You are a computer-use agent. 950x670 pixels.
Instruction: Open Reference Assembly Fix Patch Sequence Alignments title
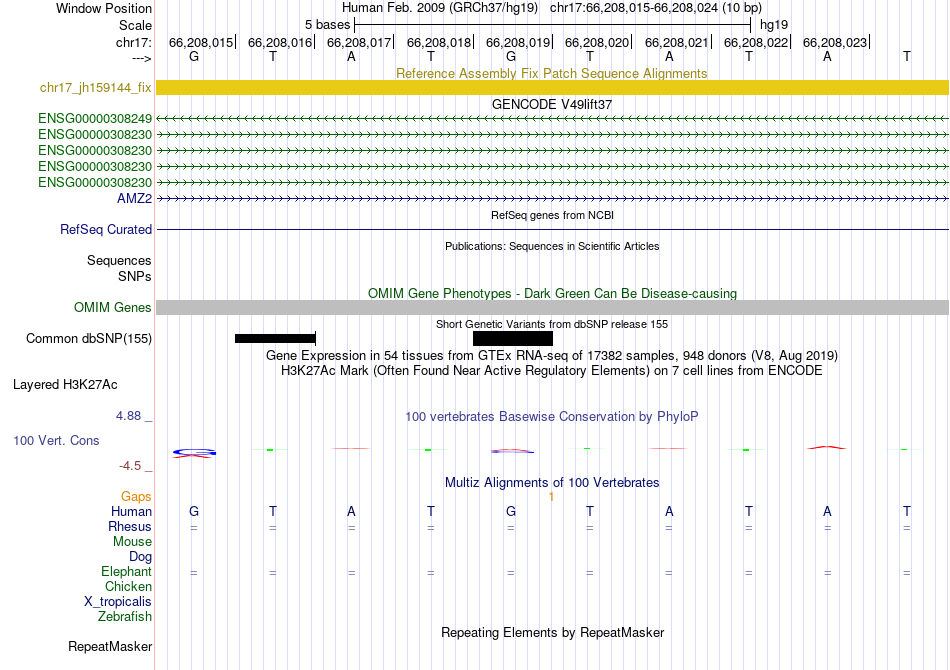pyautogui.click(x=551, y=74)
